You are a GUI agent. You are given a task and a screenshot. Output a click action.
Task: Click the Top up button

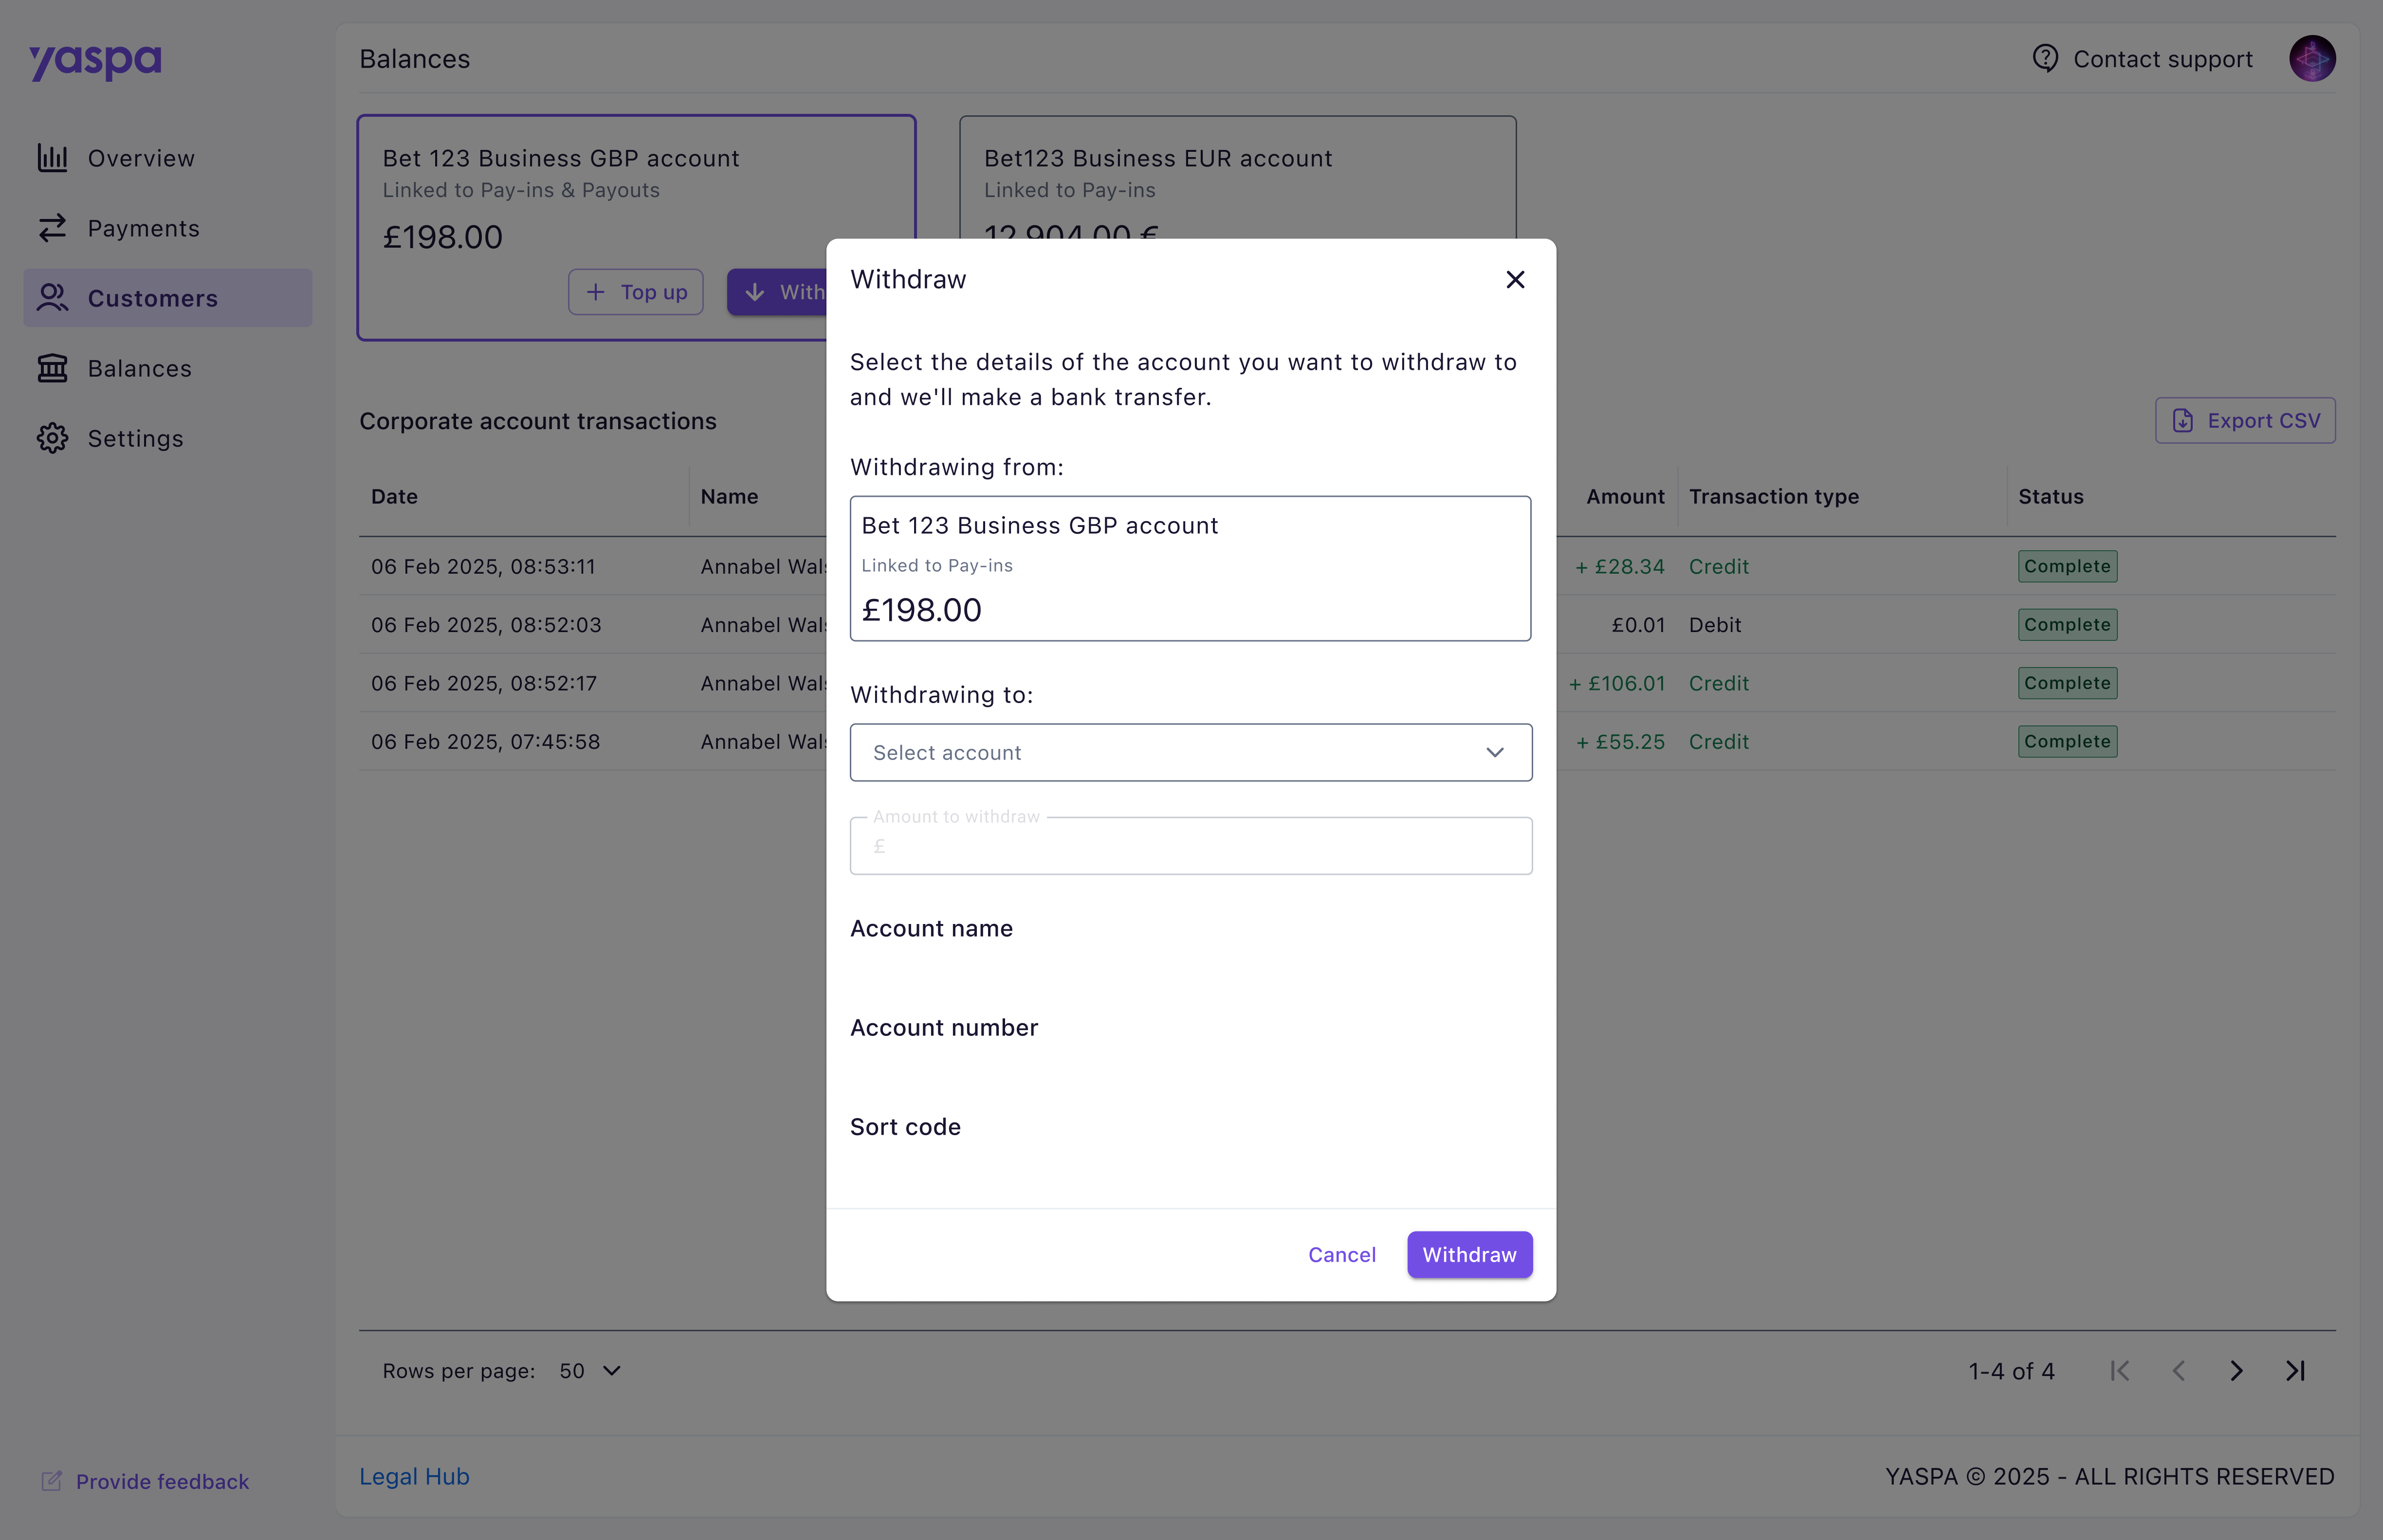(636, 292)
